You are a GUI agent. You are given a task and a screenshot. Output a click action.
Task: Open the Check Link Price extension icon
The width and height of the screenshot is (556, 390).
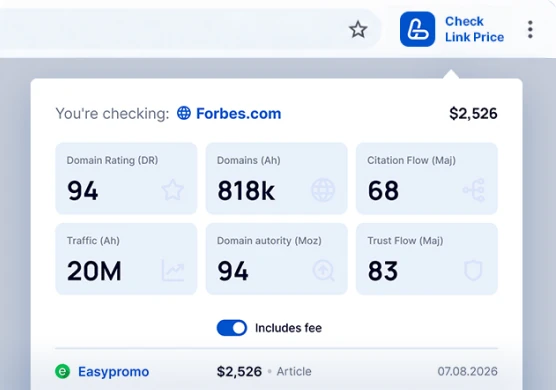pyautogui.click(x=417, y=29)
